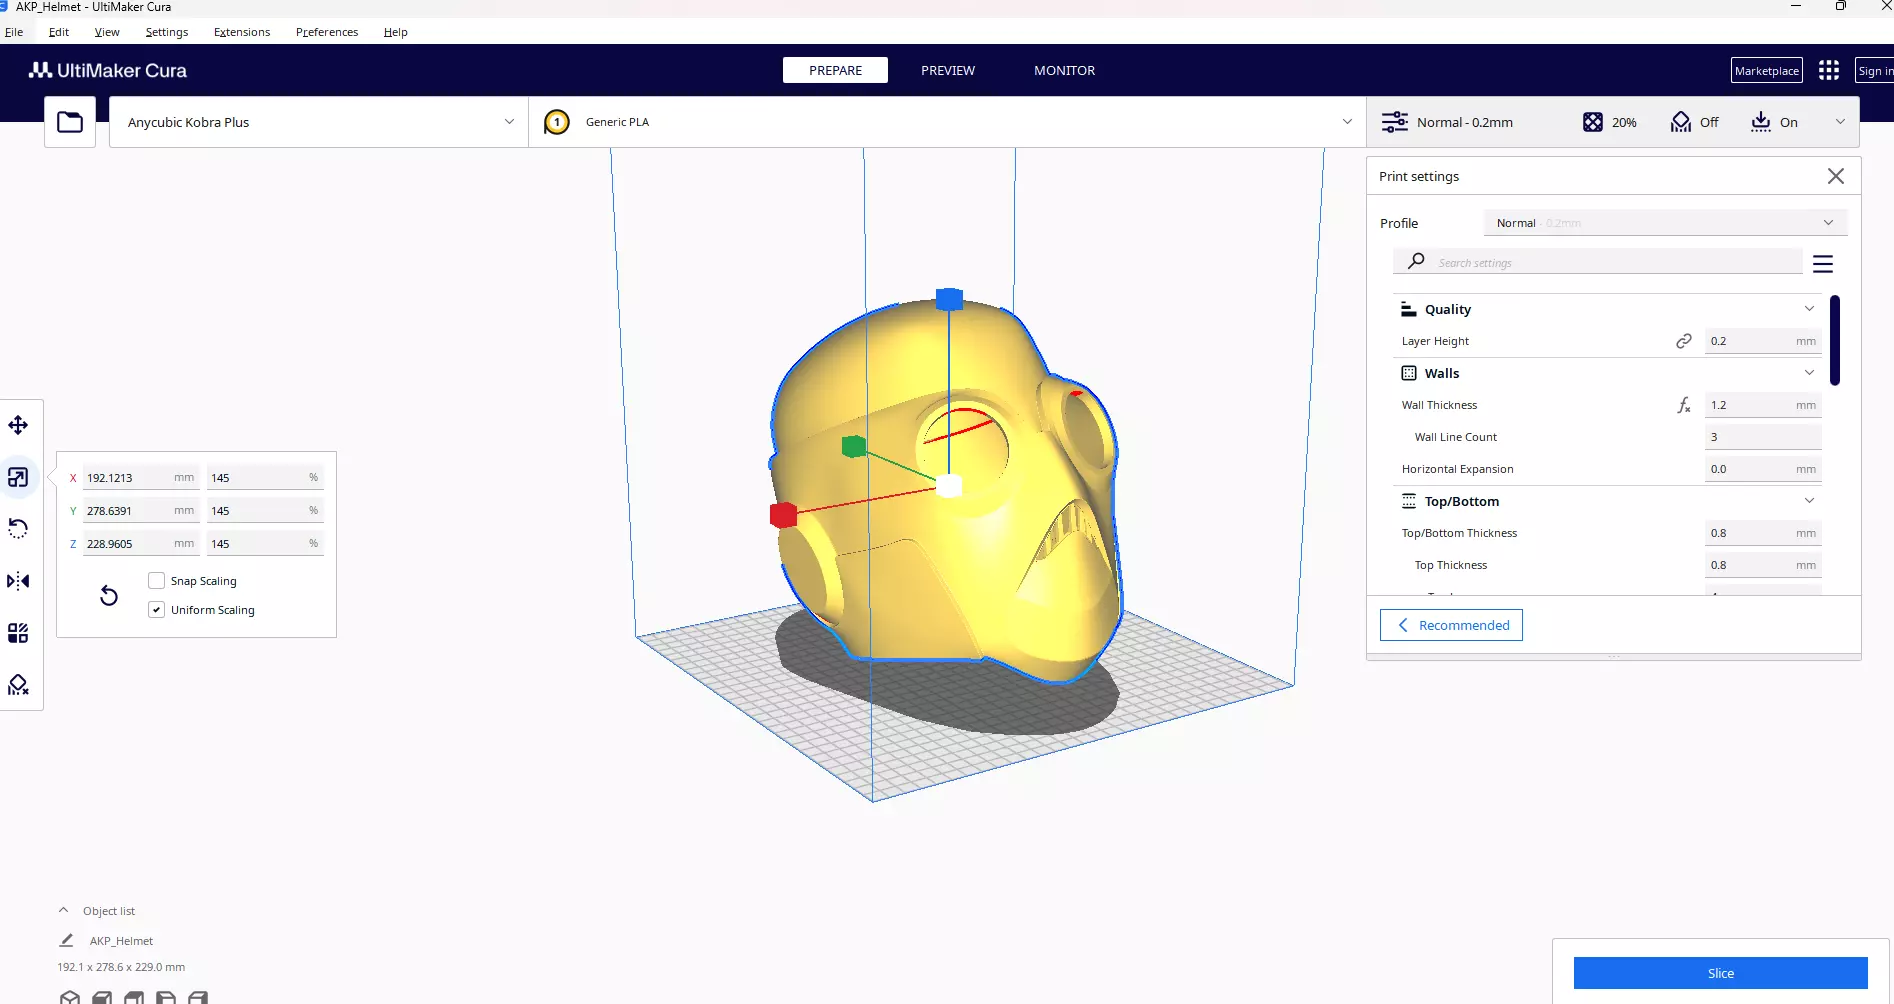Viewport: 1894px width, 1004px height.
Task: Click the blue Slice button
Action: 1720,973
